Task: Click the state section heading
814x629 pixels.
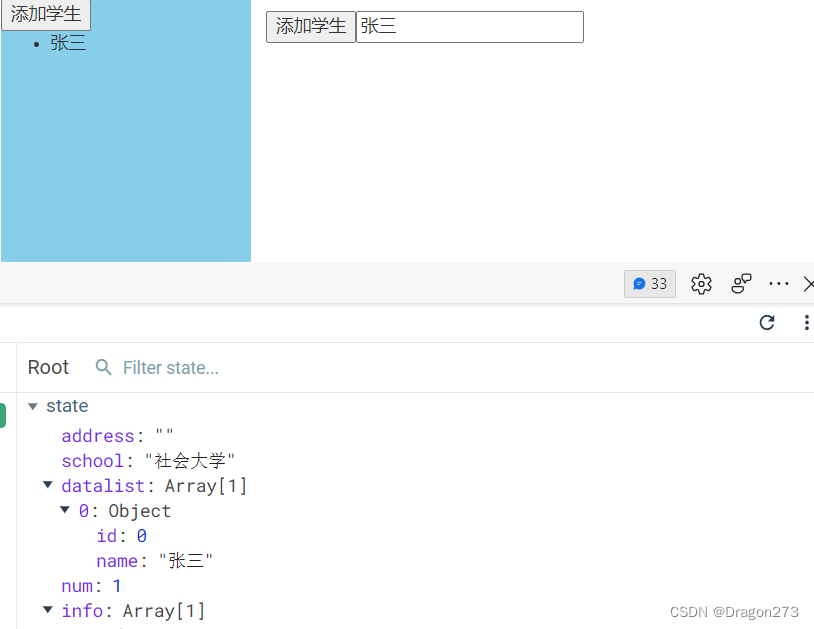Action: [x=67, y=406]
